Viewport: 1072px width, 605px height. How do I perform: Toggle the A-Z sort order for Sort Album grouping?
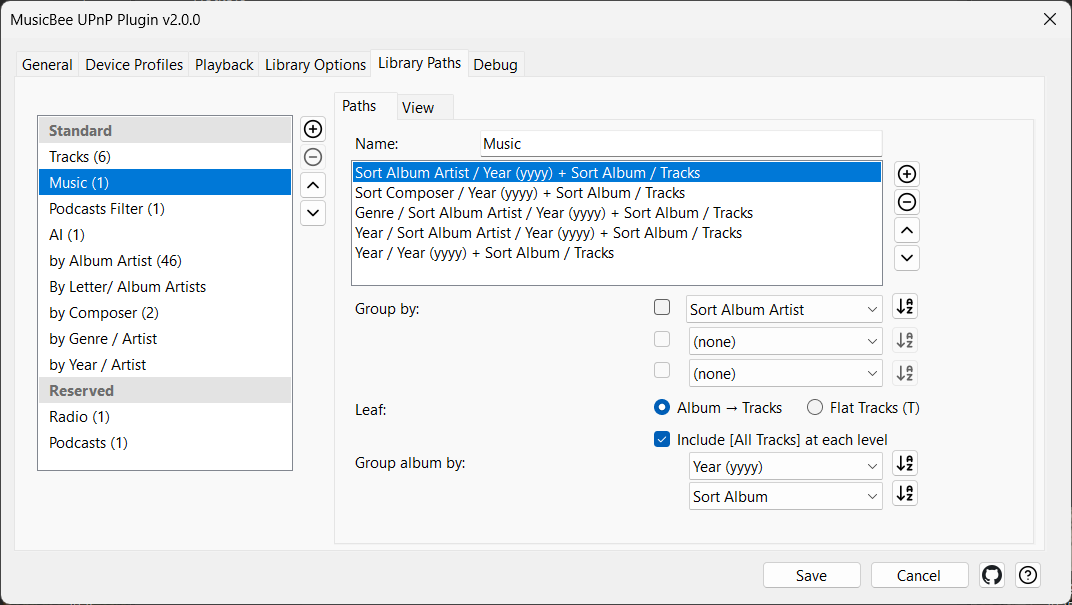[x=905, y=494]
